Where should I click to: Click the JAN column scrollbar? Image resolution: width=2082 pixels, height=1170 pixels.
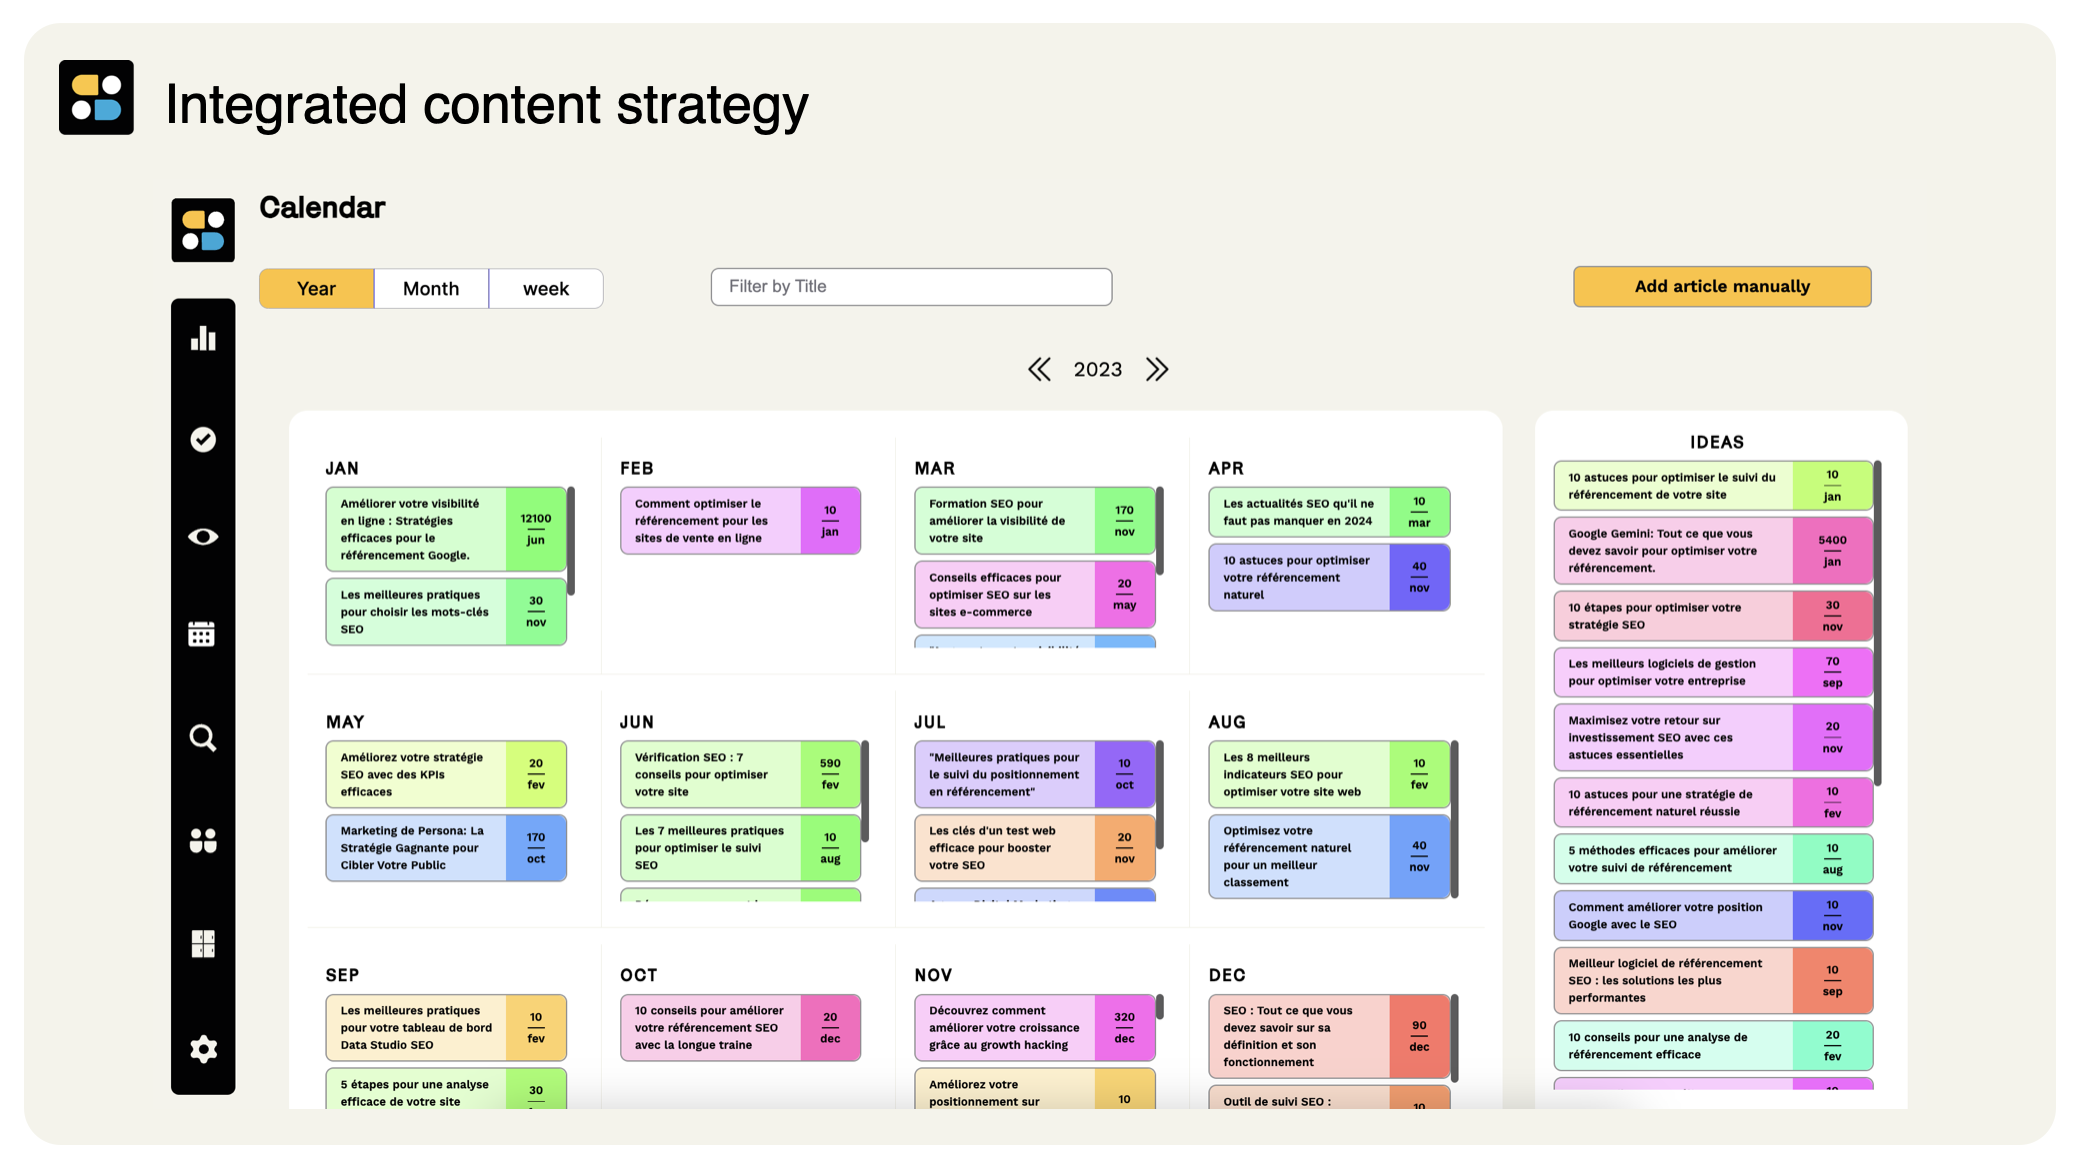(x=571, y=540)
